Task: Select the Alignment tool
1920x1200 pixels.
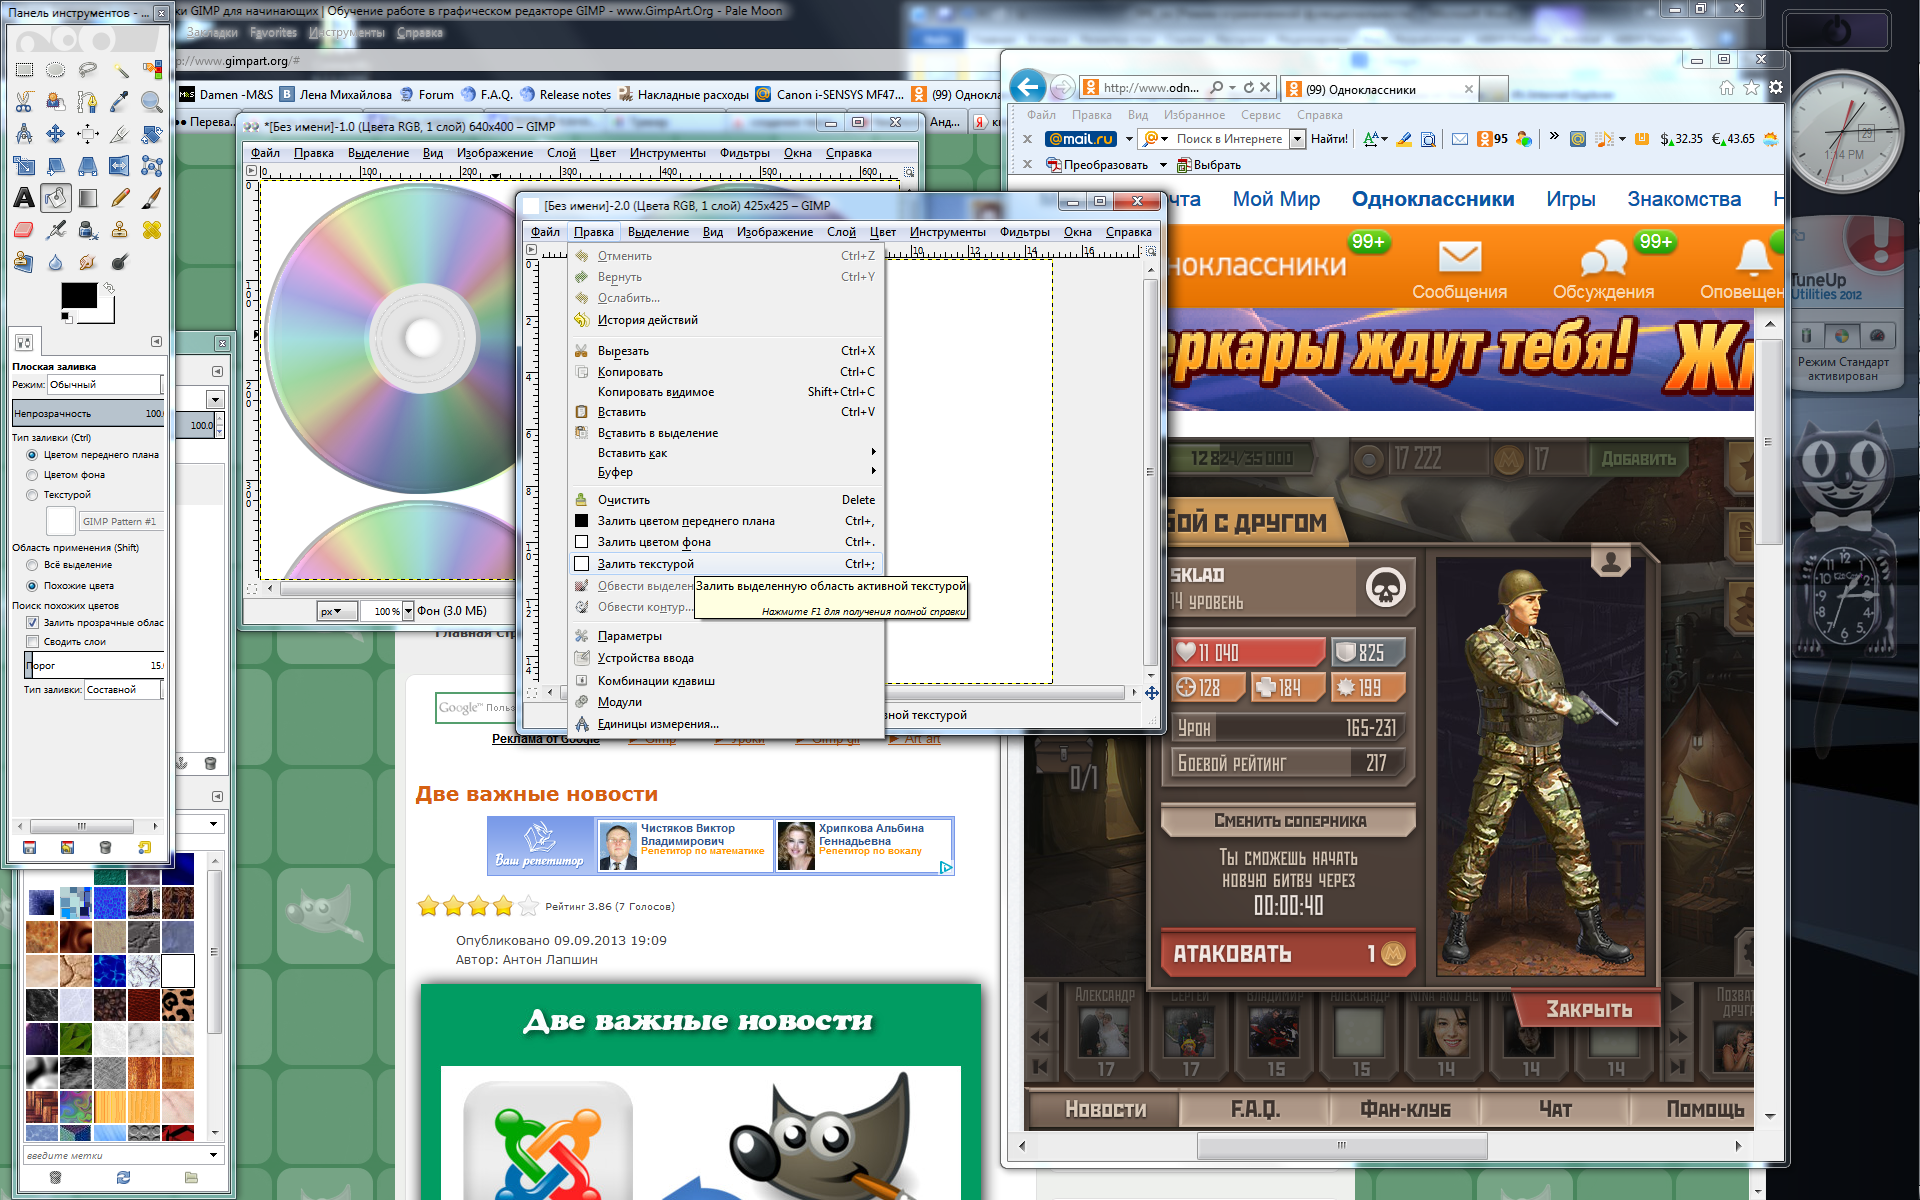Action: 88,134
